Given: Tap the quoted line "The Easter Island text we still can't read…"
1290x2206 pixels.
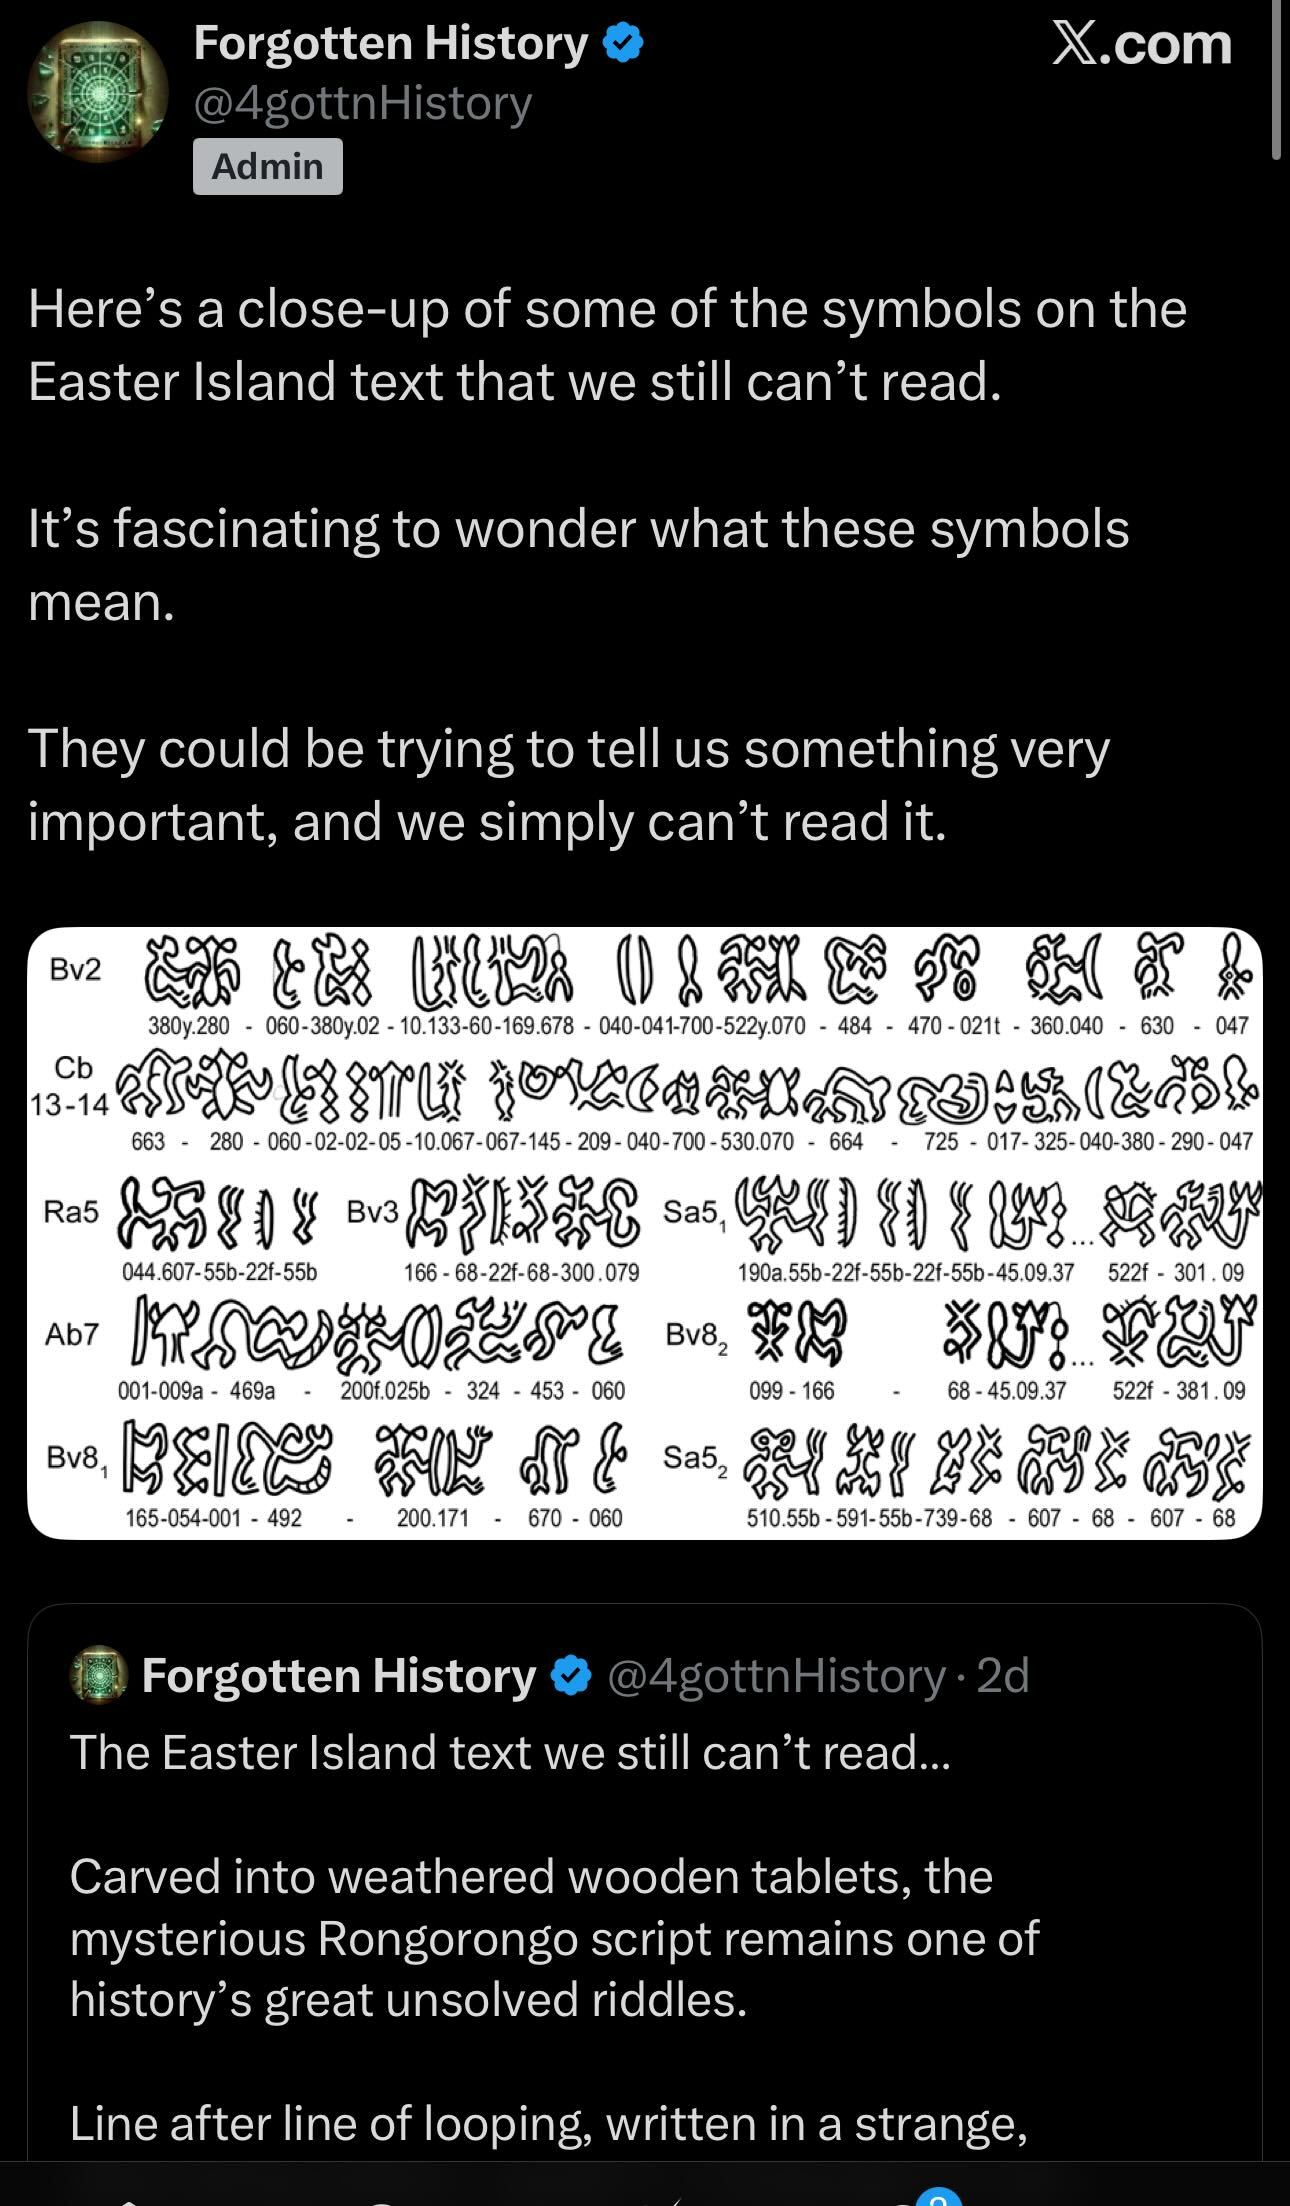Looking at the screenshot, I should point(509,1753).
